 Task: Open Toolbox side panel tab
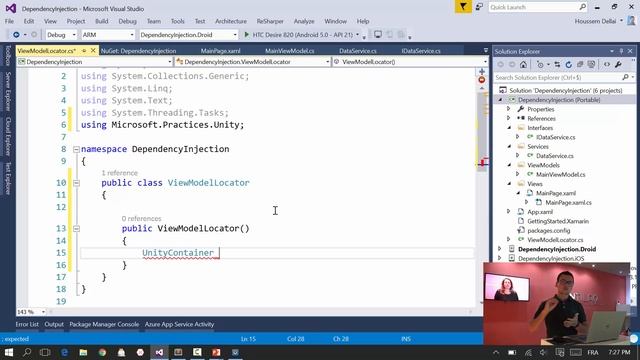tap(7, 56)
